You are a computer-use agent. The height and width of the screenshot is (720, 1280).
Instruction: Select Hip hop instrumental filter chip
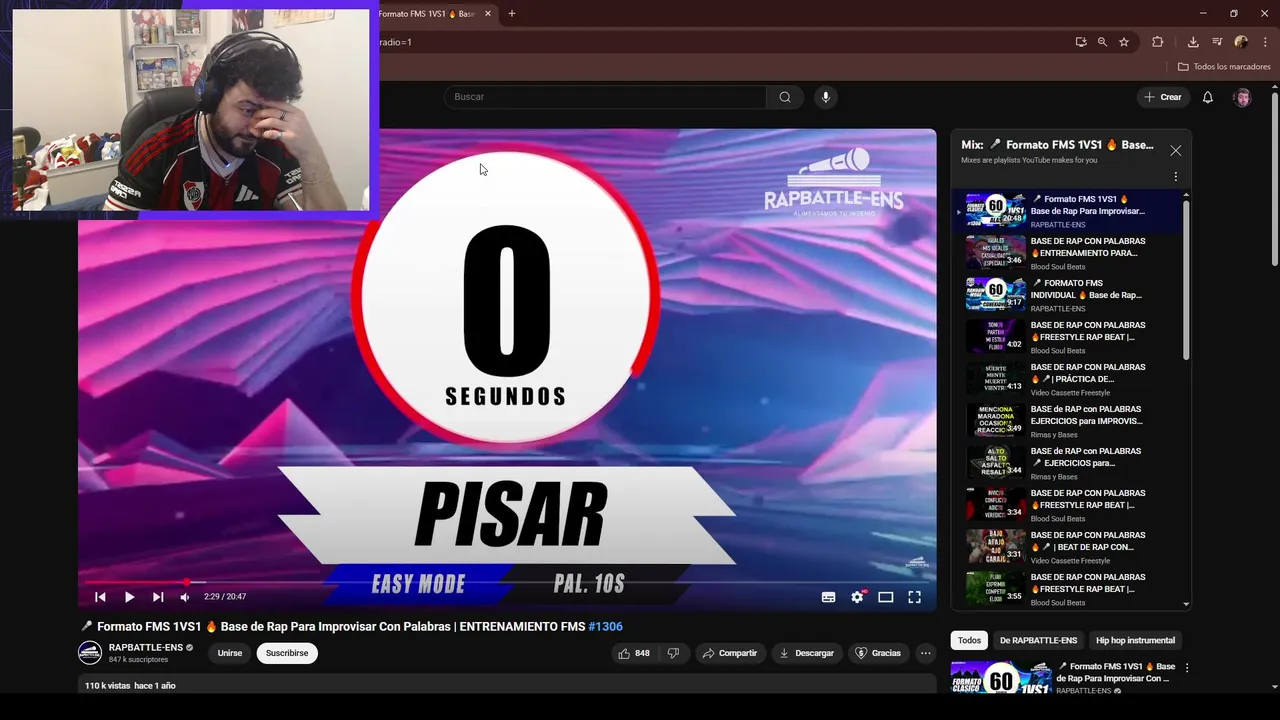[x=1135, y=640]
